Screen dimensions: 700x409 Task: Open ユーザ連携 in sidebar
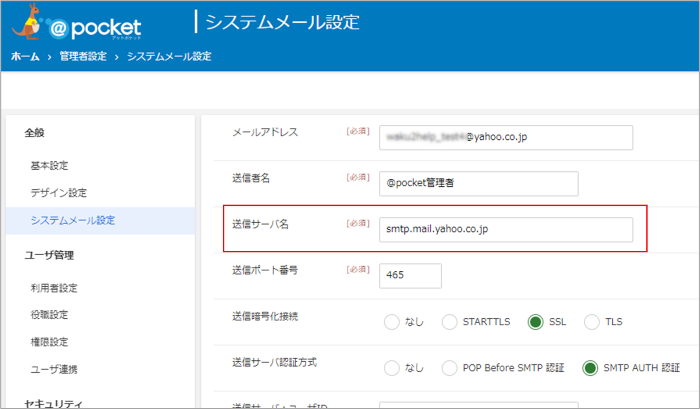pos(54,369)
